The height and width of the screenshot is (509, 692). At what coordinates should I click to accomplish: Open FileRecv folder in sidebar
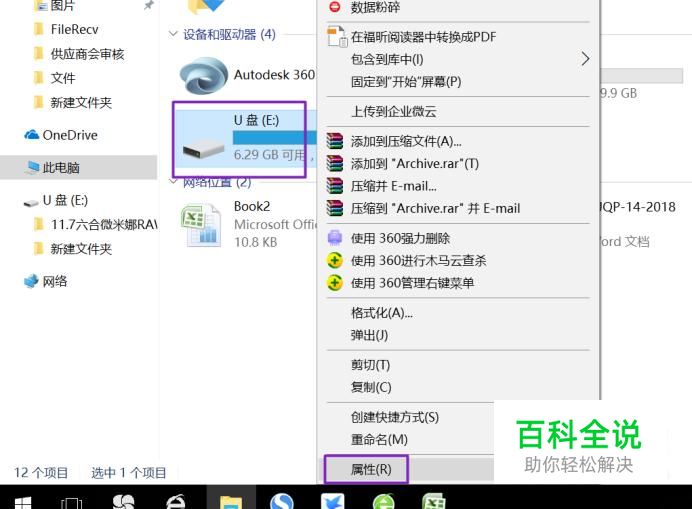pos(74,30)
